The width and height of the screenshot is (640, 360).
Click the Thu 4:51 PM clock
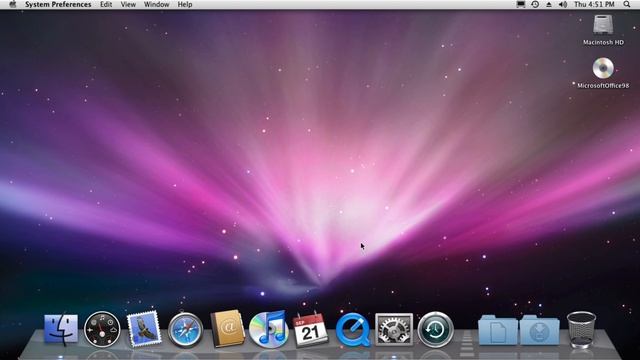[x=594, y=4]
